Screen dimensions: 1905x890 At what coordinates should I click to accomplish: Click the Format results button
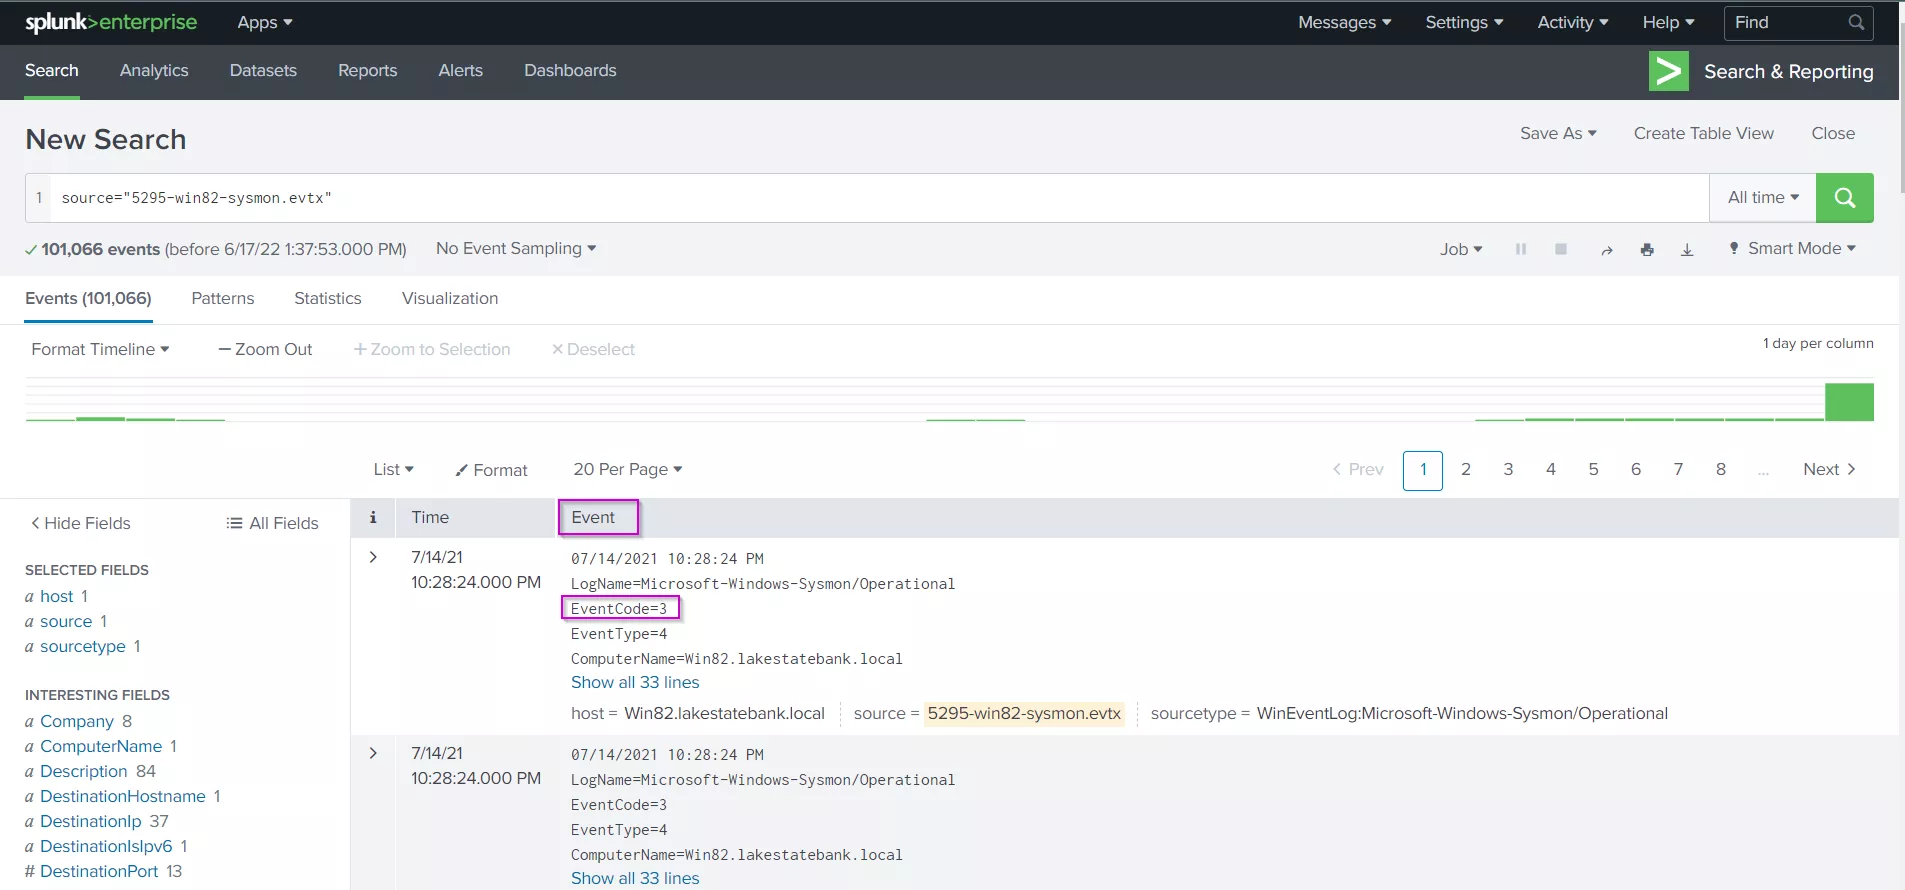tap(491, 470)
